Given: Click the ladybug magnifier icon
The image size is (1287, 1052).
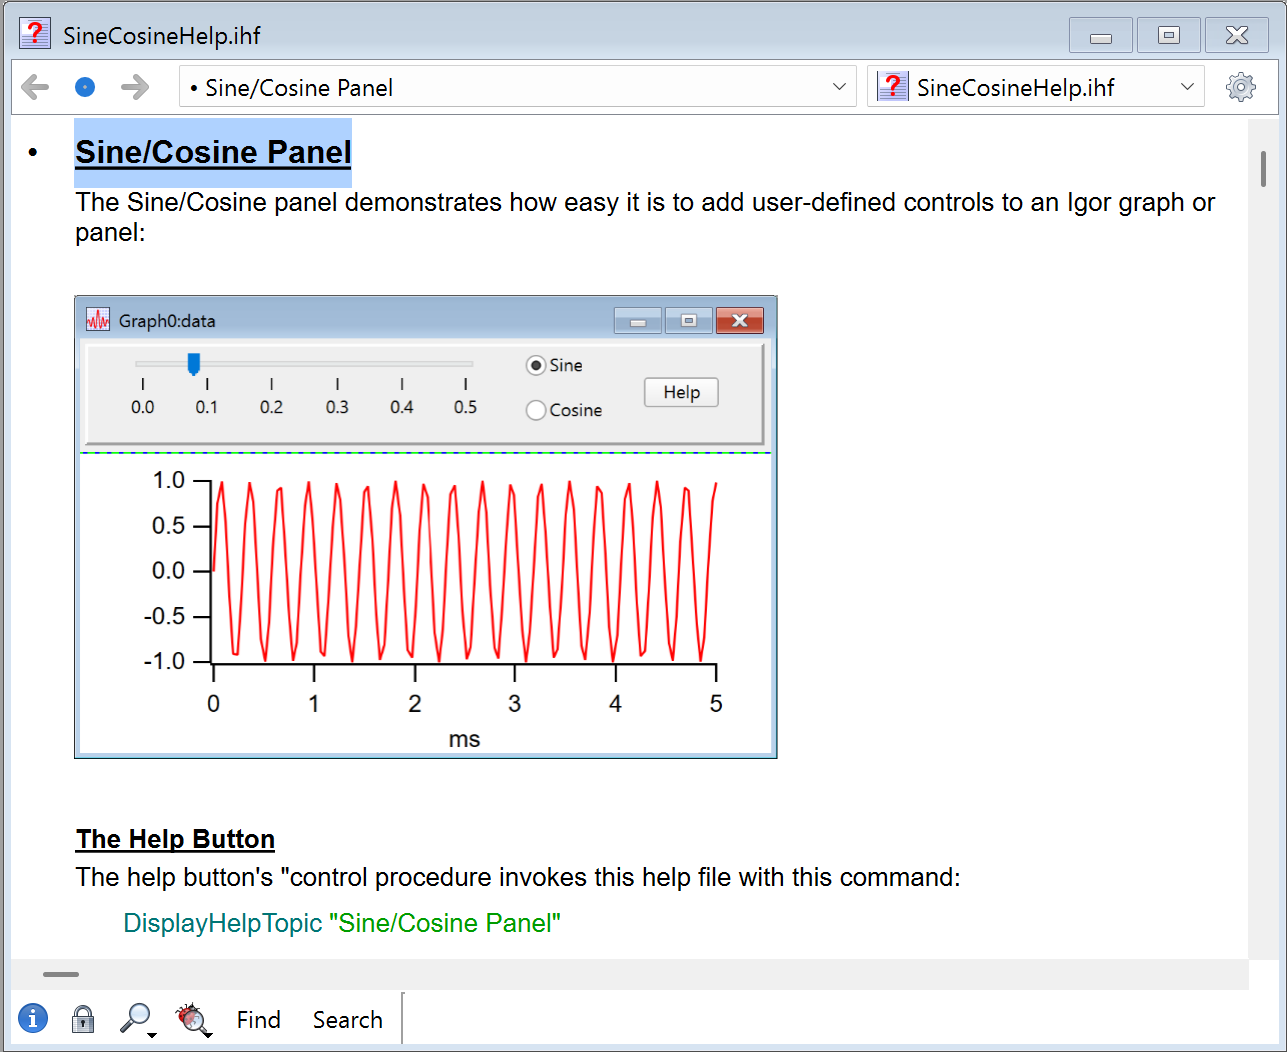Looking at the screenshot, I should (192, 1018).
